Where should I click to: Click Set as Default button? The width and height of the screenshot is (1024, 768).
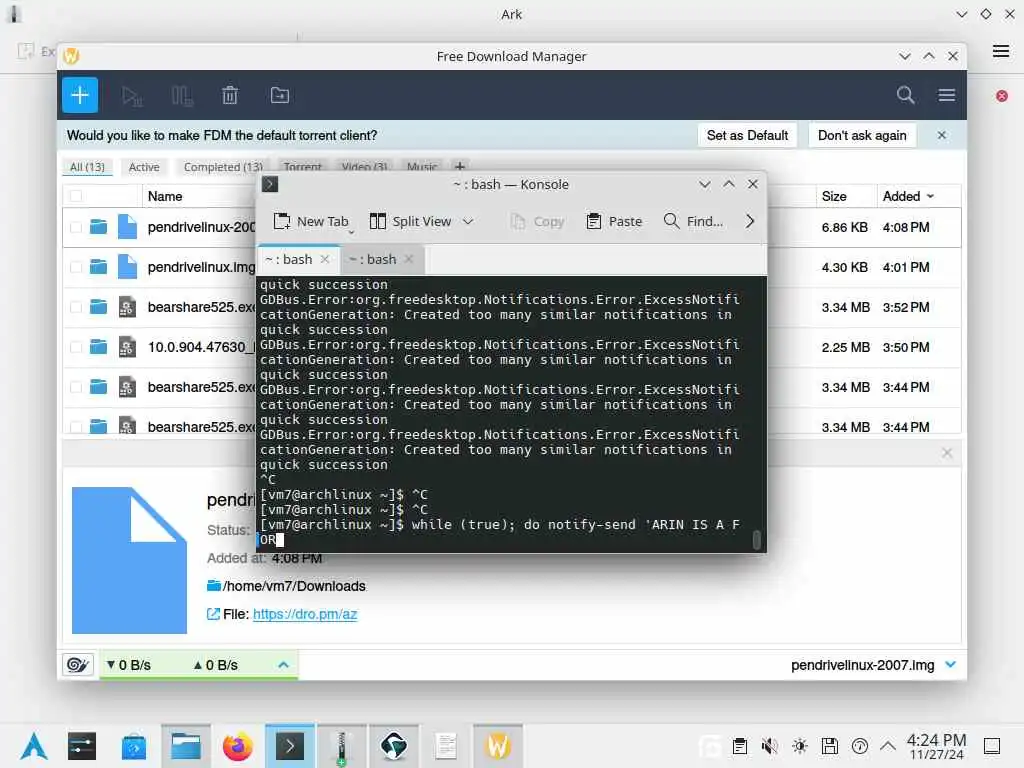pos(747,135)
